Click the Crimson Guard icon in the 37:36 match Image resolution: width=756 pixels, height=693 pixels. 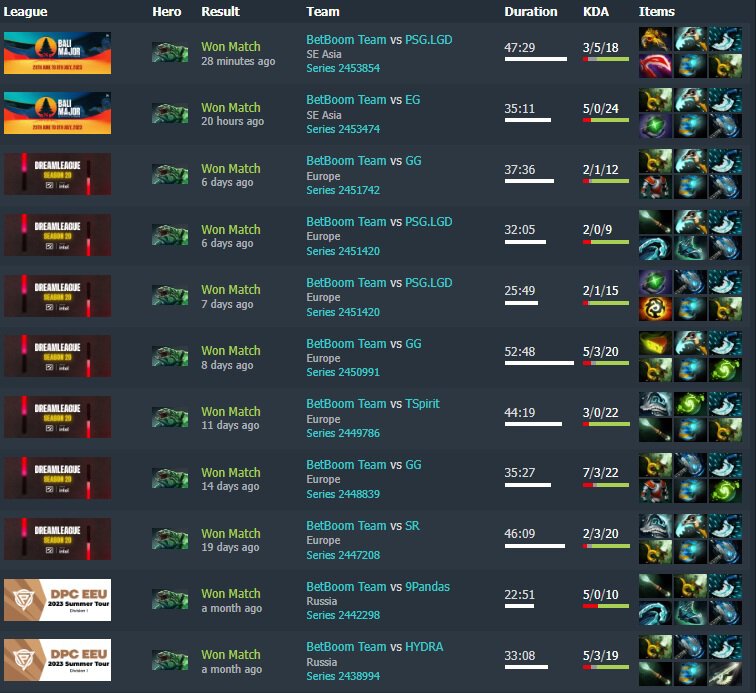coord(655,187)
